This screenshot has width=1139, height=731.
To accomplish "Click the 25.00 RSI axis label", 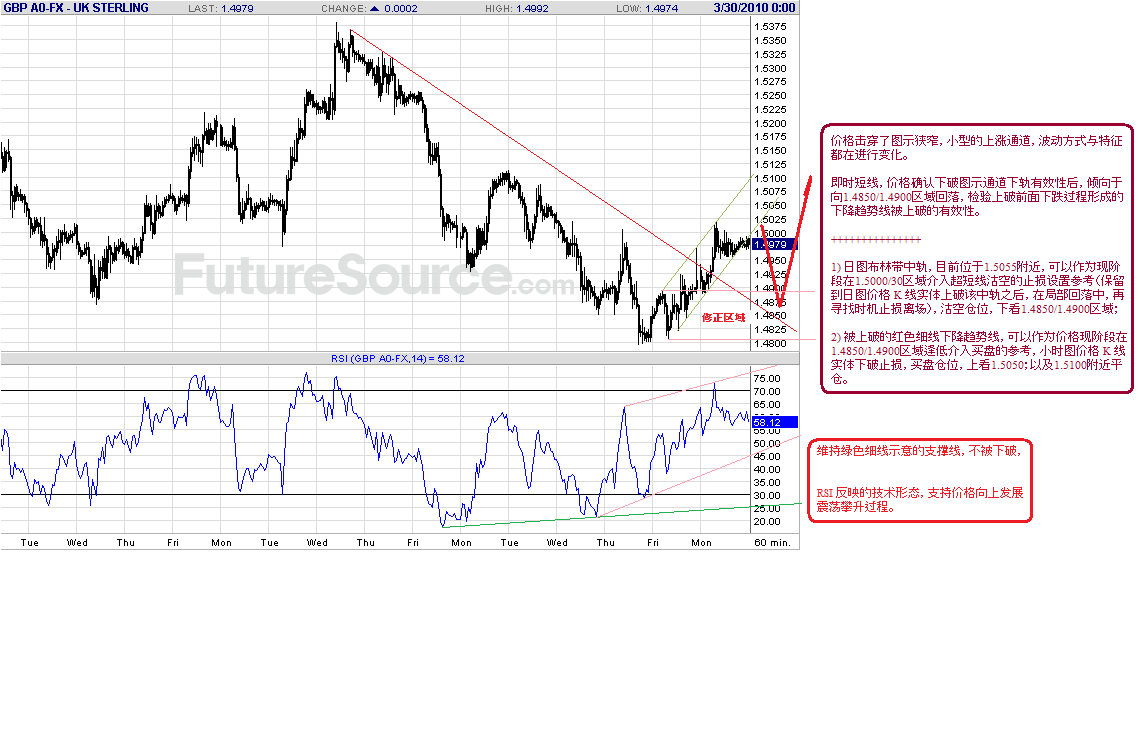I will click(x=767, y=509).
